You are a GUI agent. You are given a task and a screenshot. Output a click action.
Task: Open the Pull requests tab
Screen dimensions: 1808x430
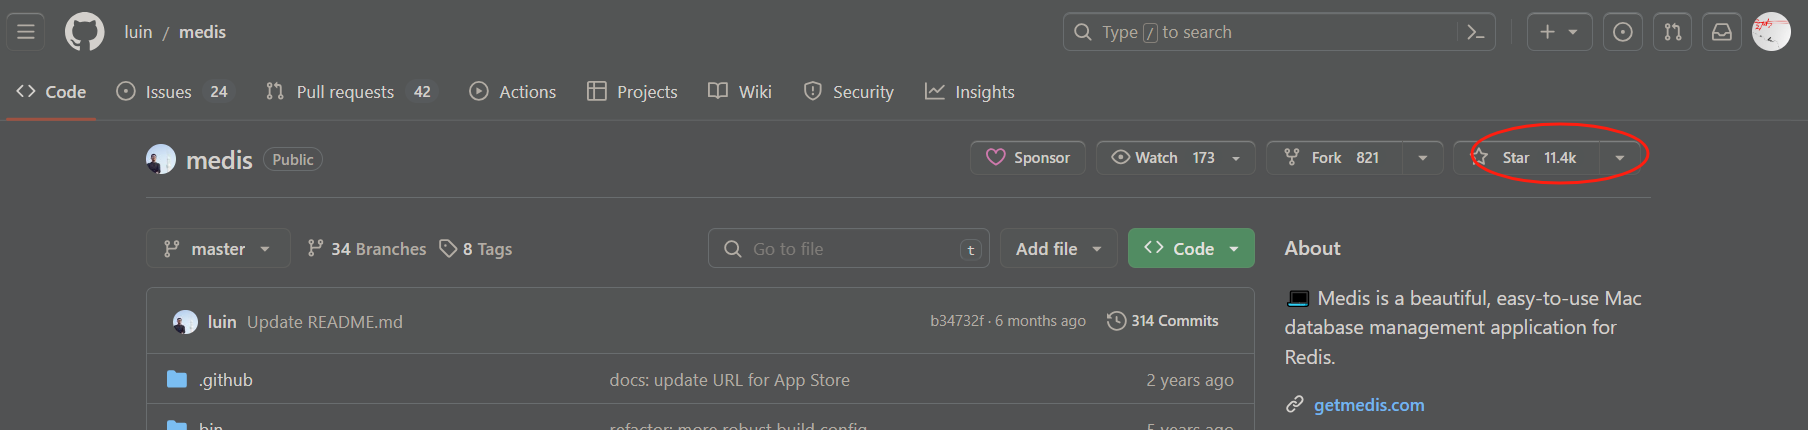pos(351,92)
